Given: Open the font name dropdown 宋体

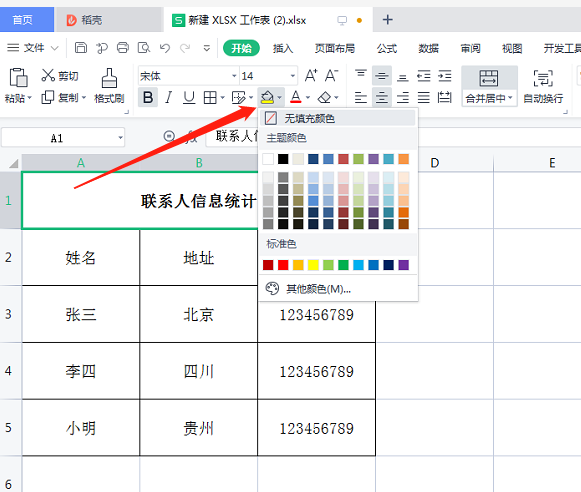Looking at the screenshot, I should (235, 76).
